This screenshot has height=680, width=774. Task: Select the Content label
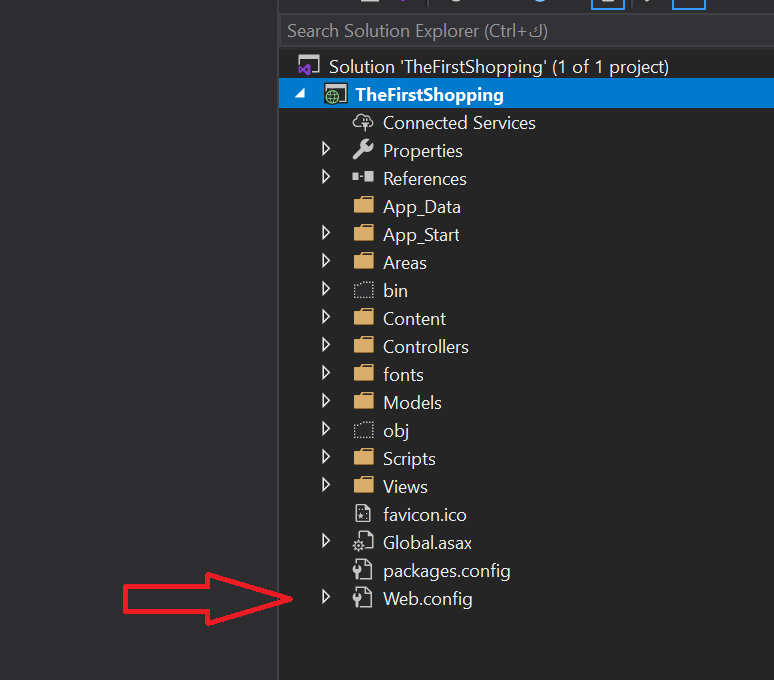pos(414,319)
